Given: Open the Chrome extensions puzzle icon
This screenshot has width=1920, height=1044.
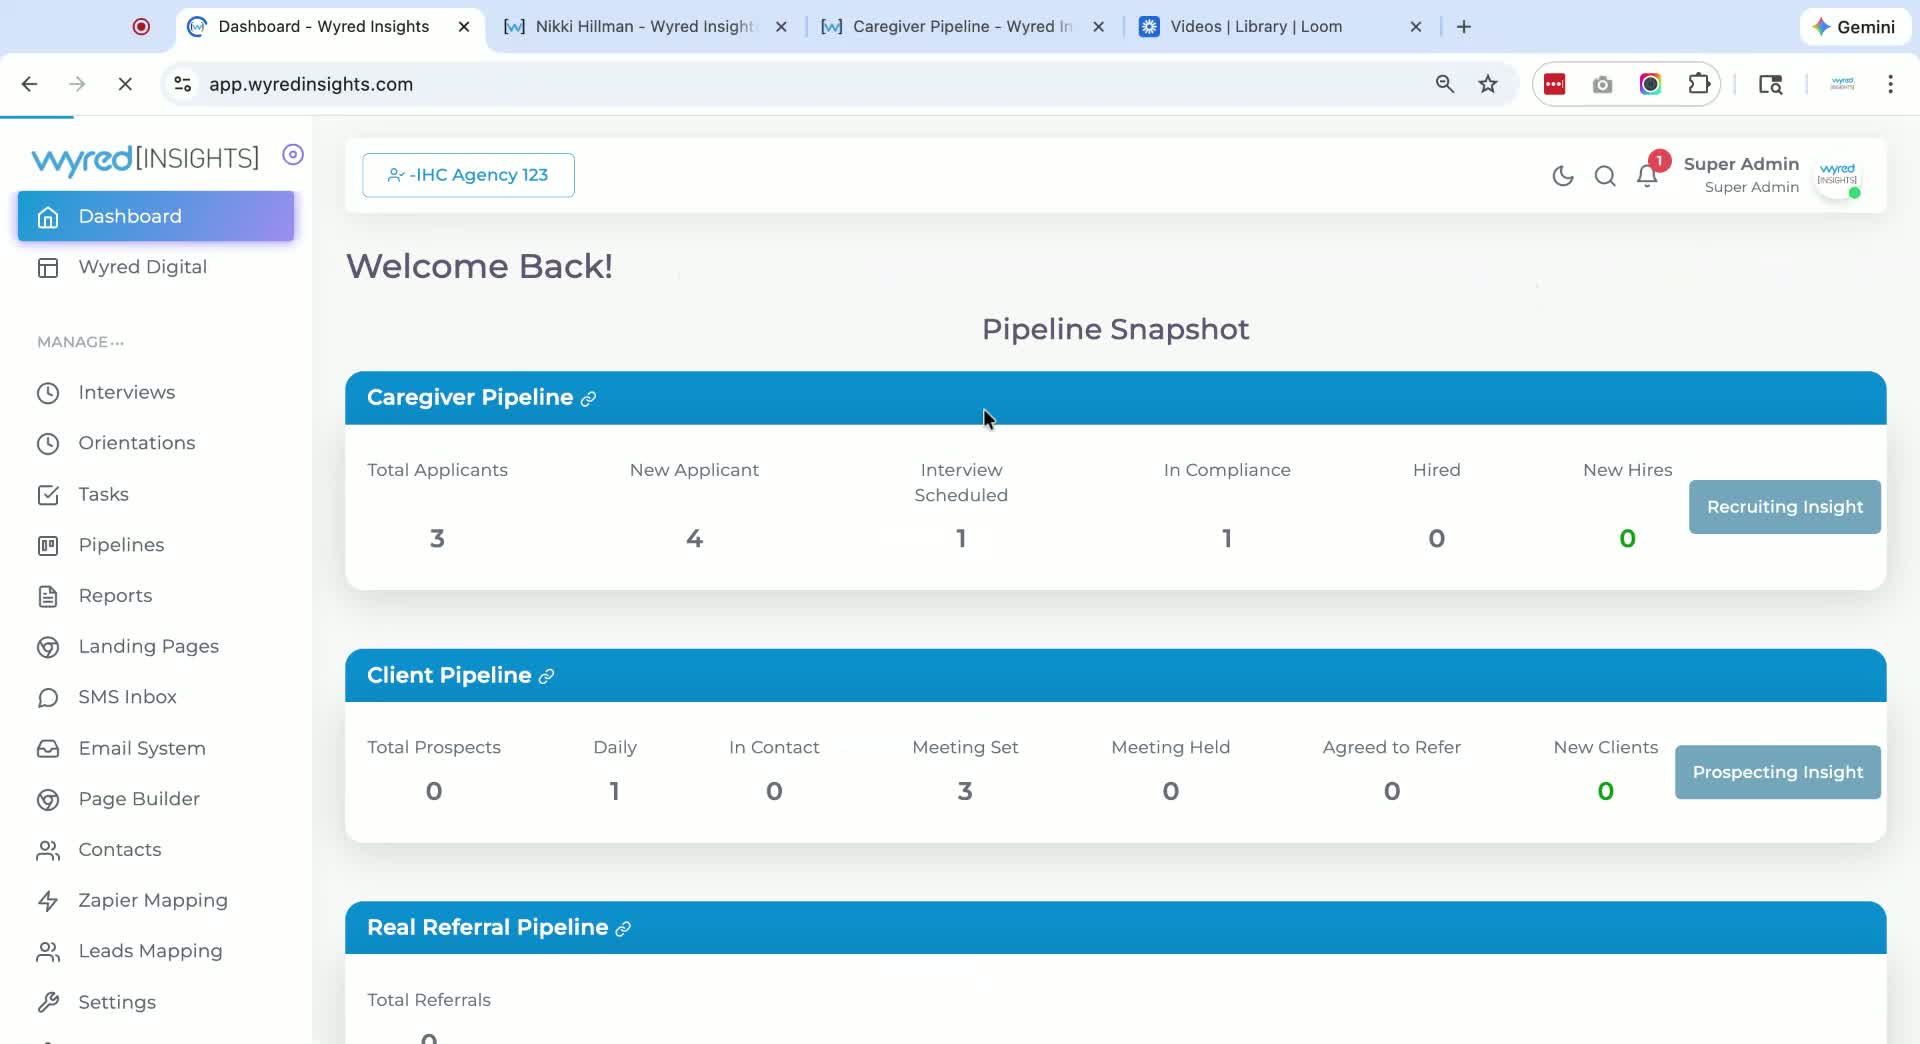Looking at the screenshot, I should 1699,84.
